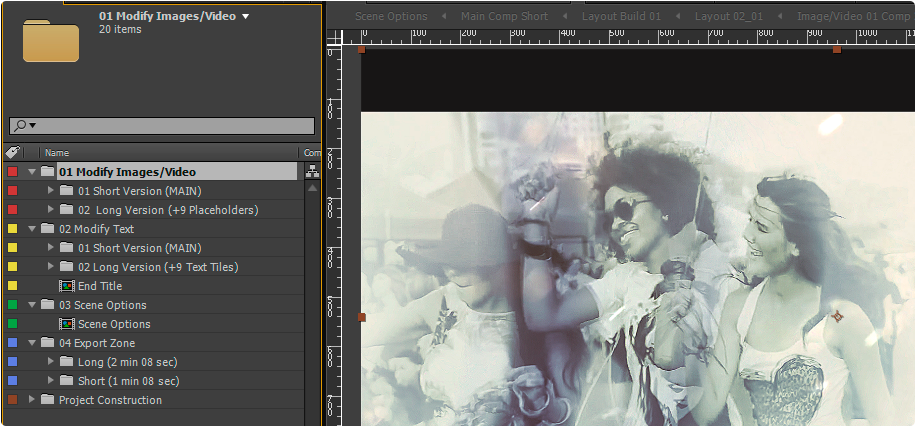Click the green label swatch of the 03 Scene Options folder
Viewport: 916px width, 428px height.
(x=13, y=305)
